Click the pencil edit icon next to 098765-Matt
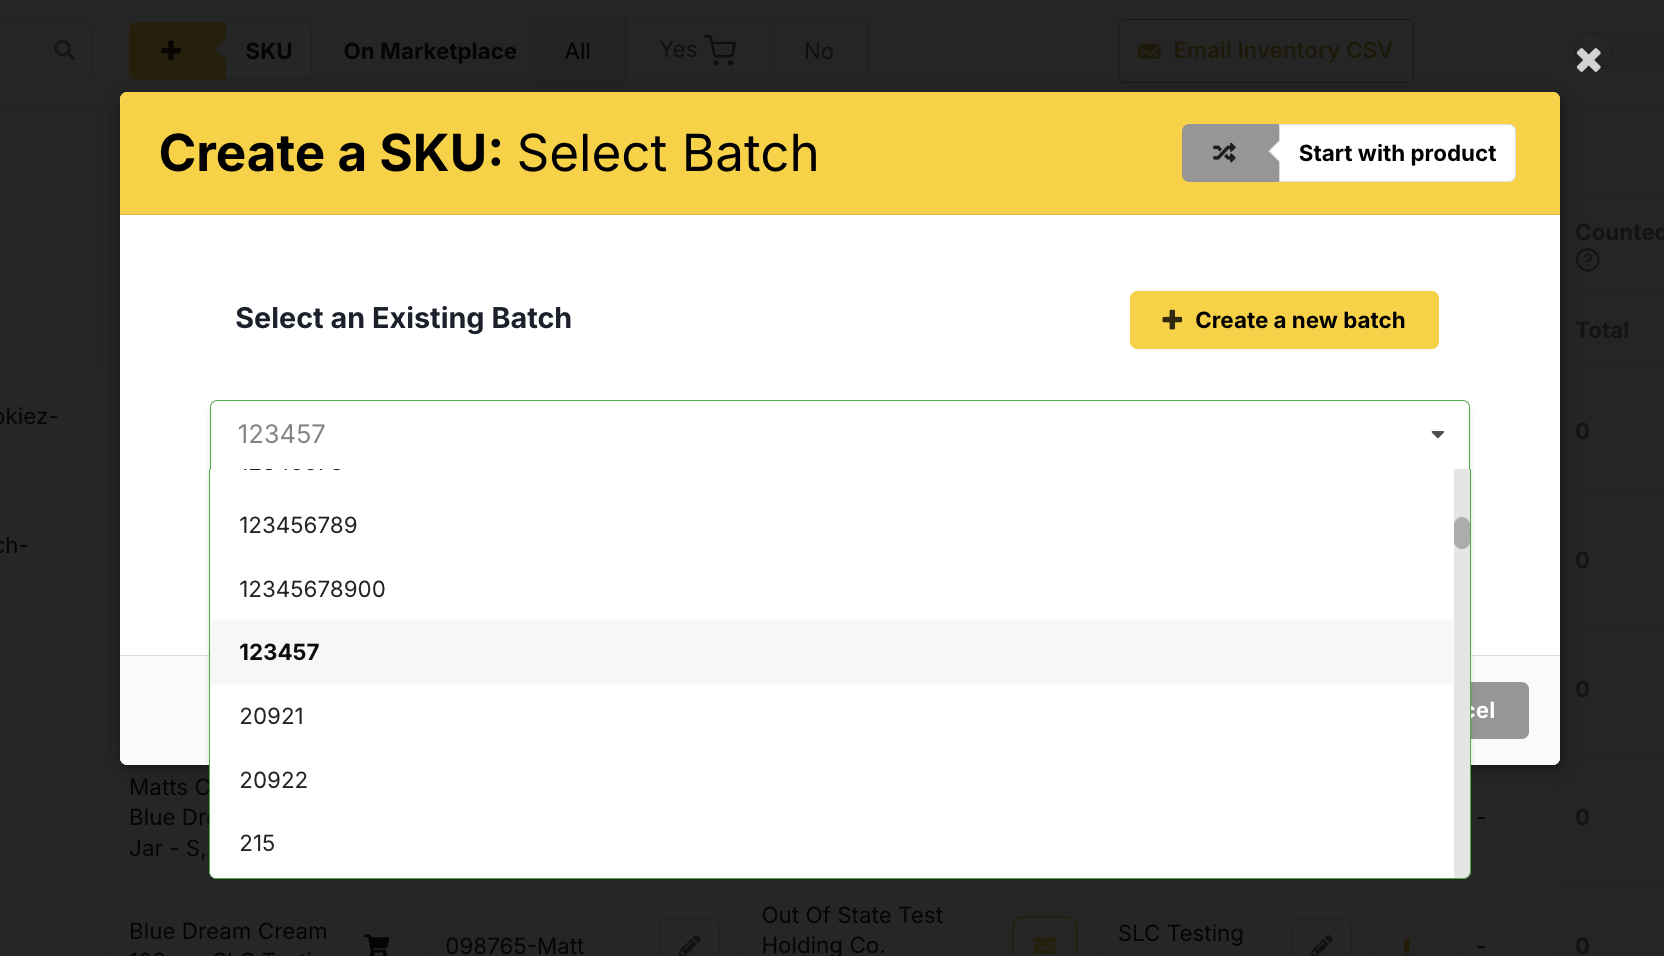The width and height of the screenshot is (1664, 956). click(689, 943)
